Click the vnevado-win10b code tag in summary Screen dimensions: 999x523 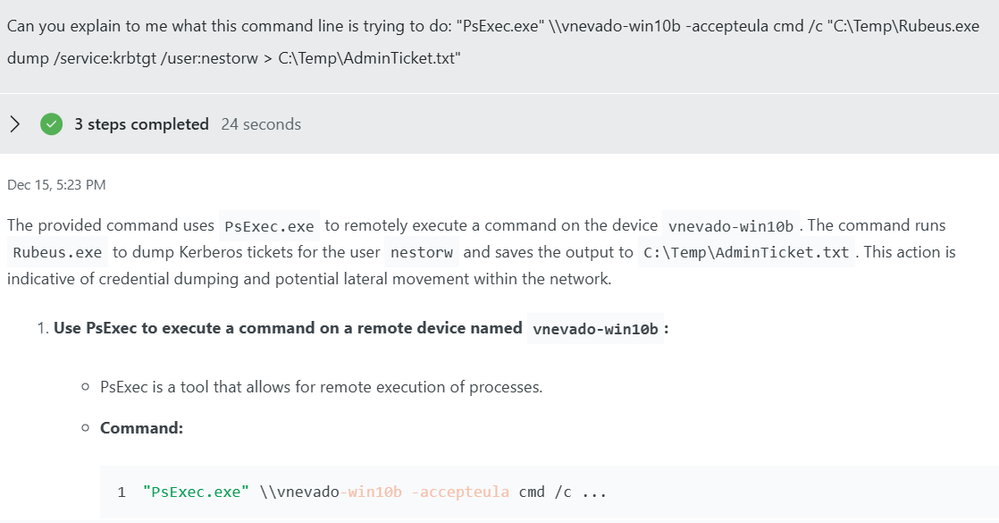click(x=731, y=226)
